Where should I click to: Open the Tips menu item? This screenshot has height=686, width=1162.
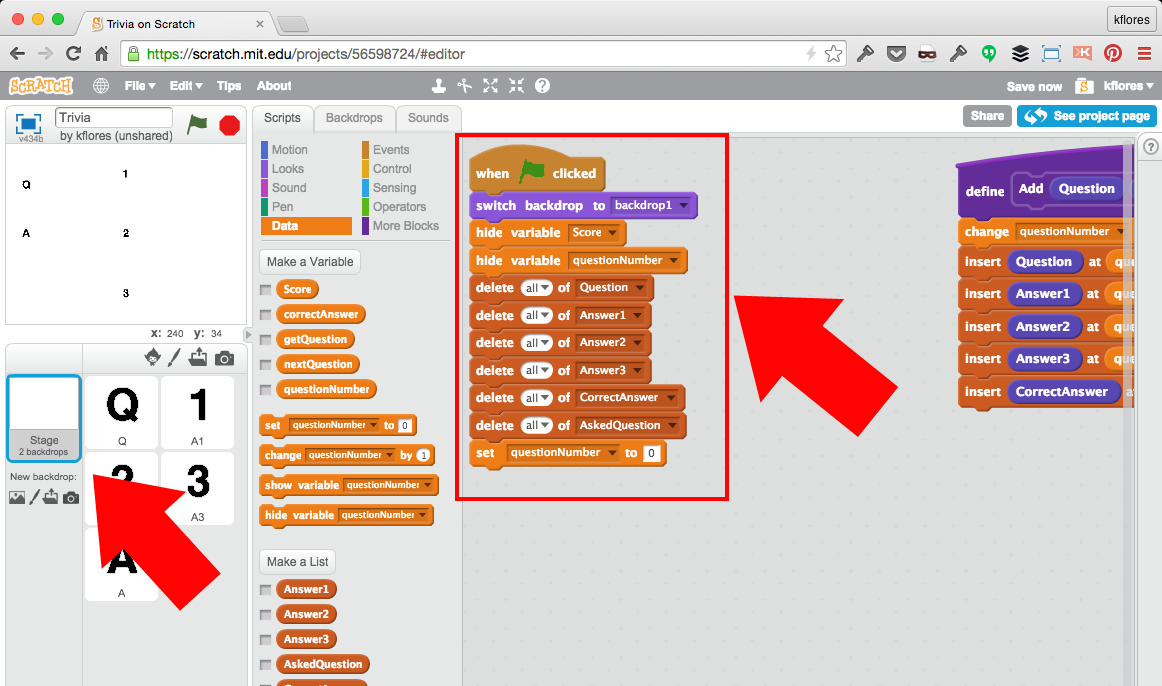tap(229, 86)
